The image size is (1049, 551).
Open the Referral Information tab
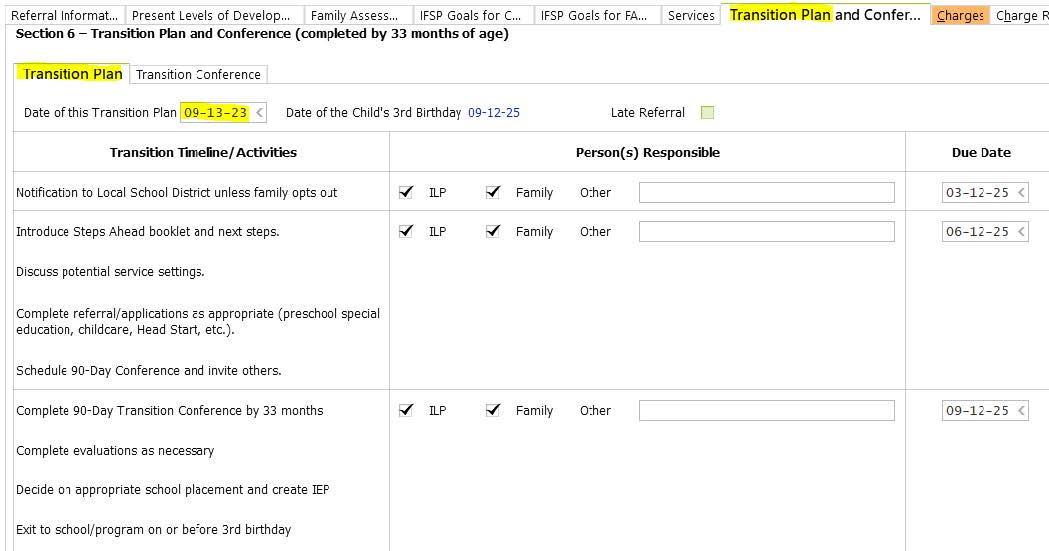point(63,15)
